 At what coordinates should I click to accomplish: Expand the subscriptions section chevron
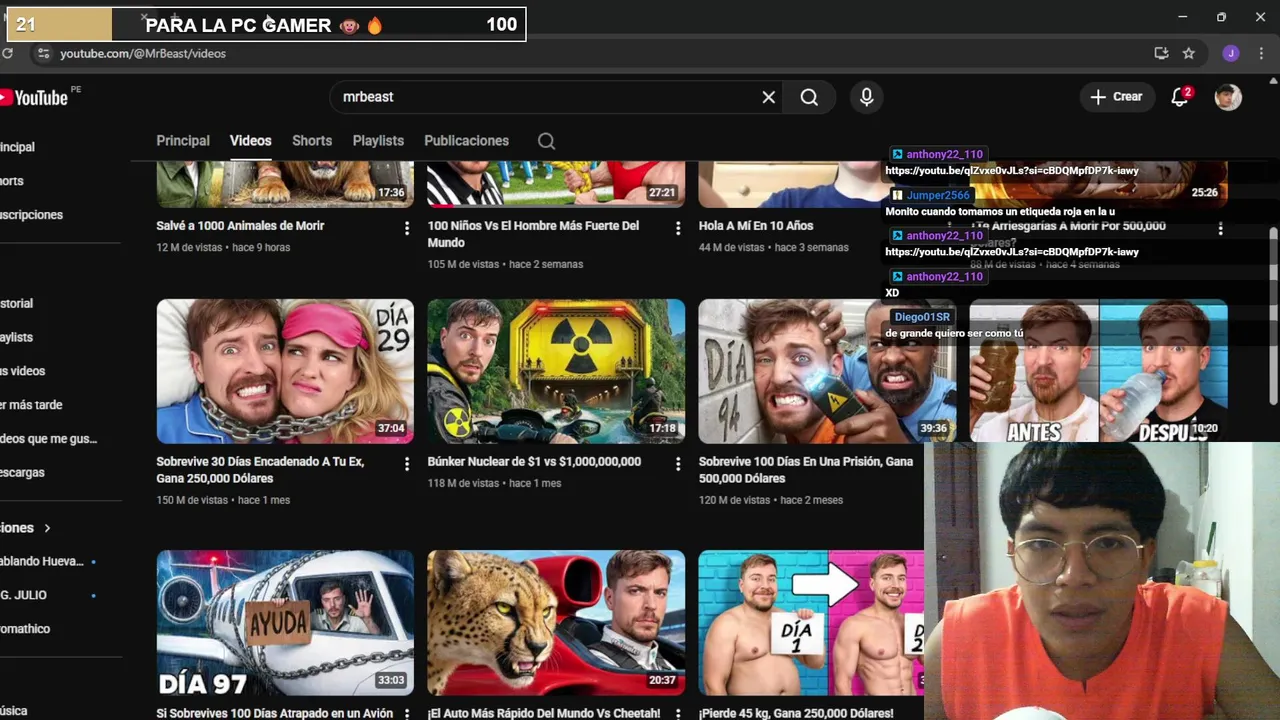point(47,528)
